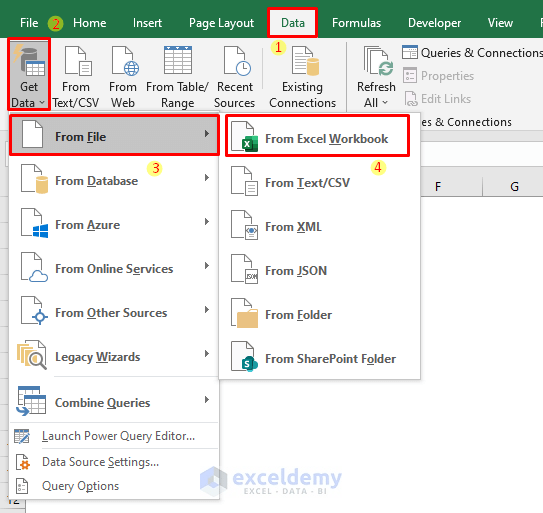Screen dimensions: 543x513
Task: Click the Combine Queries submenu arrow
Action: click(207, 400)
